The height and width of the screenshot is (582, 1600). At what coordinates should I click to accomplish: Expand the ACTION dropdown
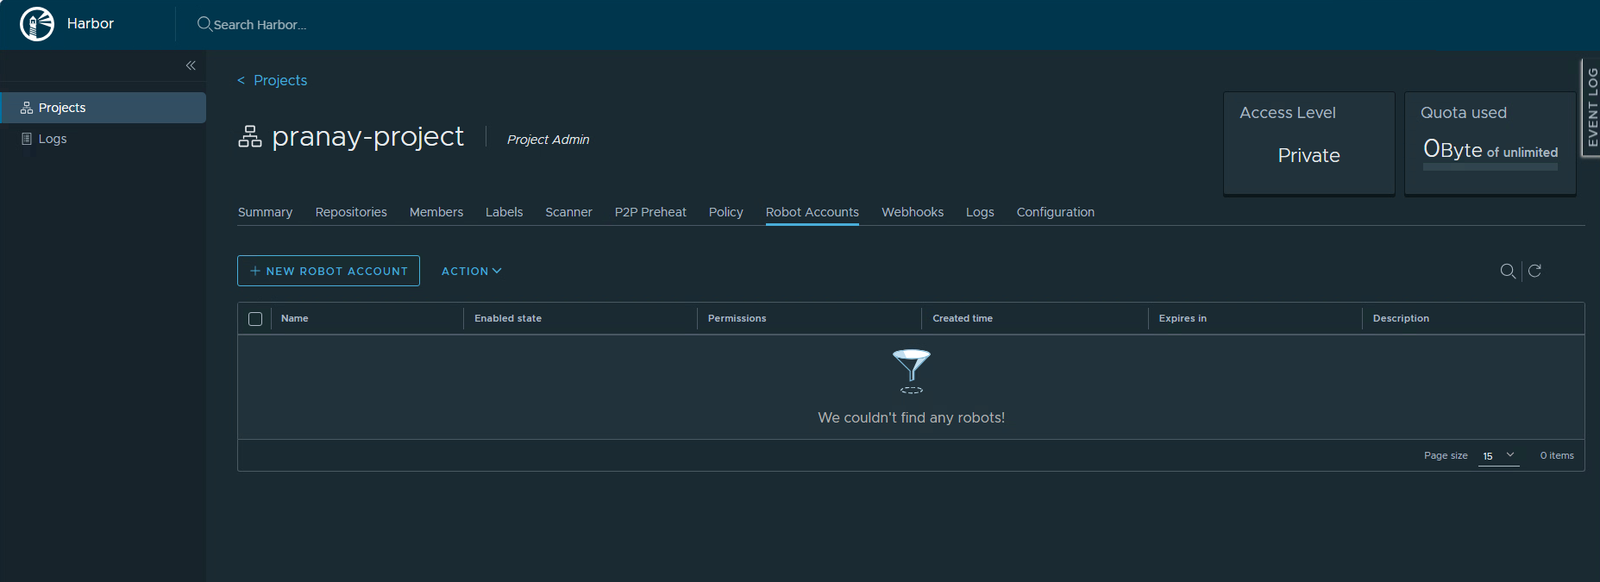tap(472, 271)
